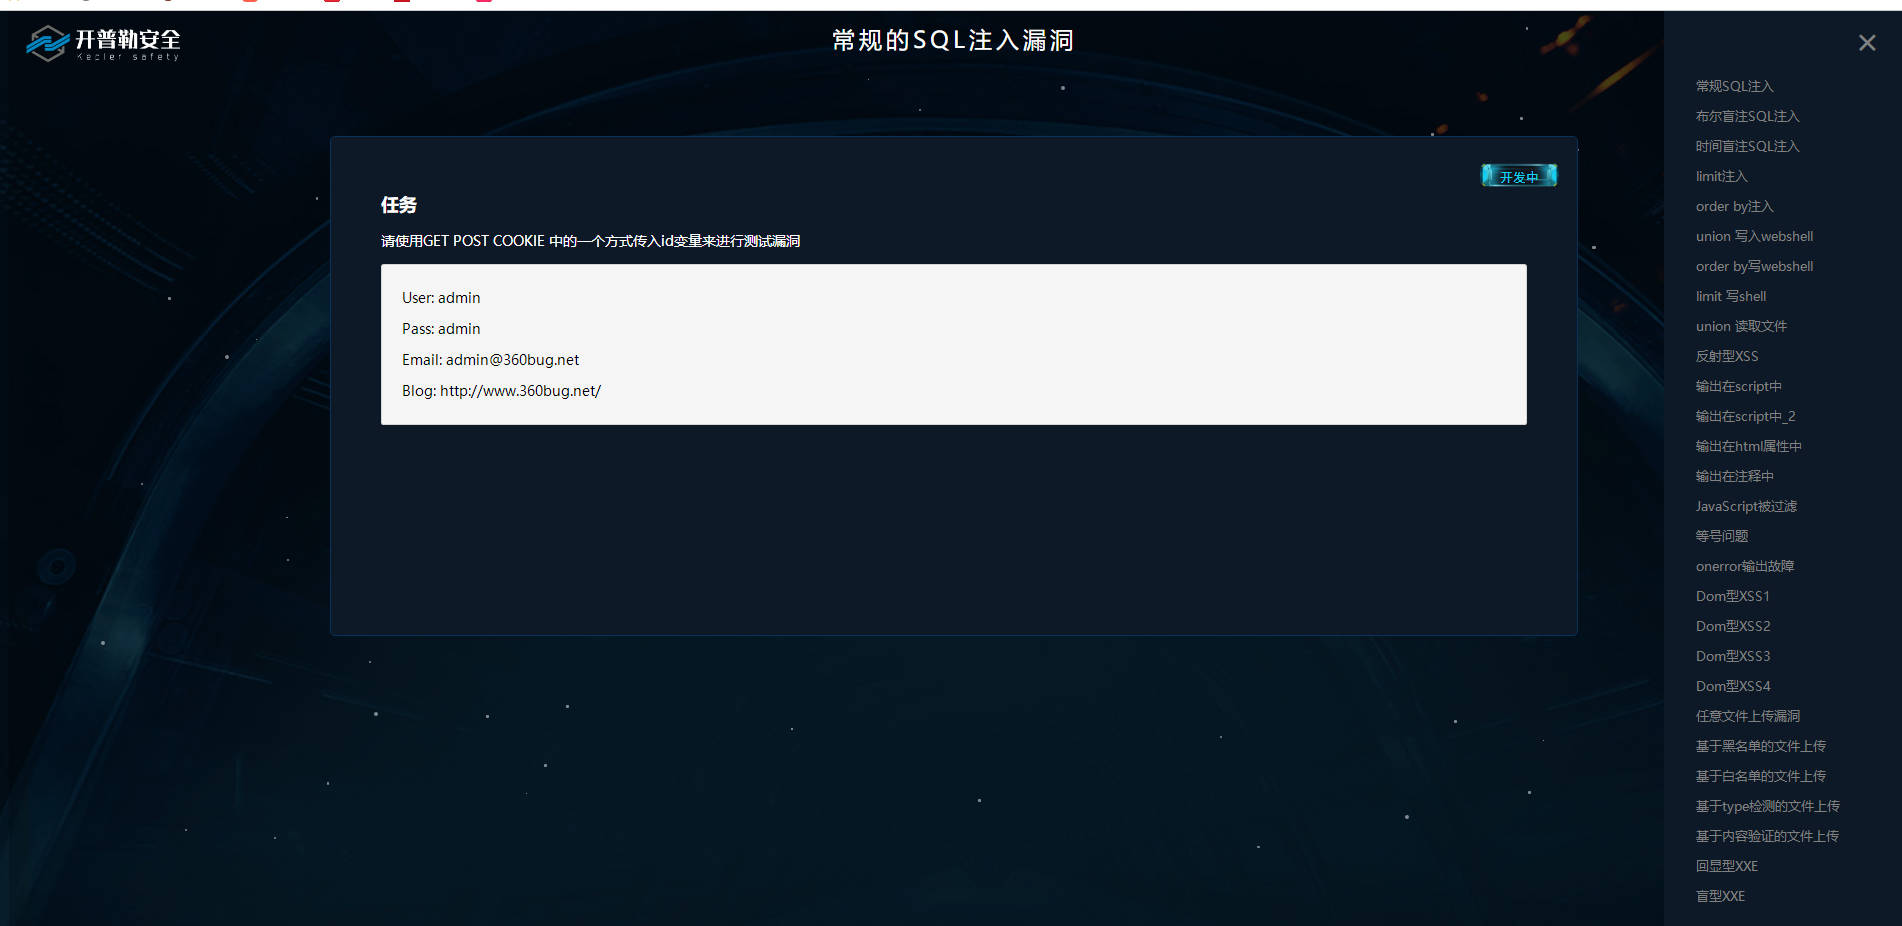Click the Email admin@360bug.net line
The width and height of the screenshot is (1902, 926).
pos(490,360)
